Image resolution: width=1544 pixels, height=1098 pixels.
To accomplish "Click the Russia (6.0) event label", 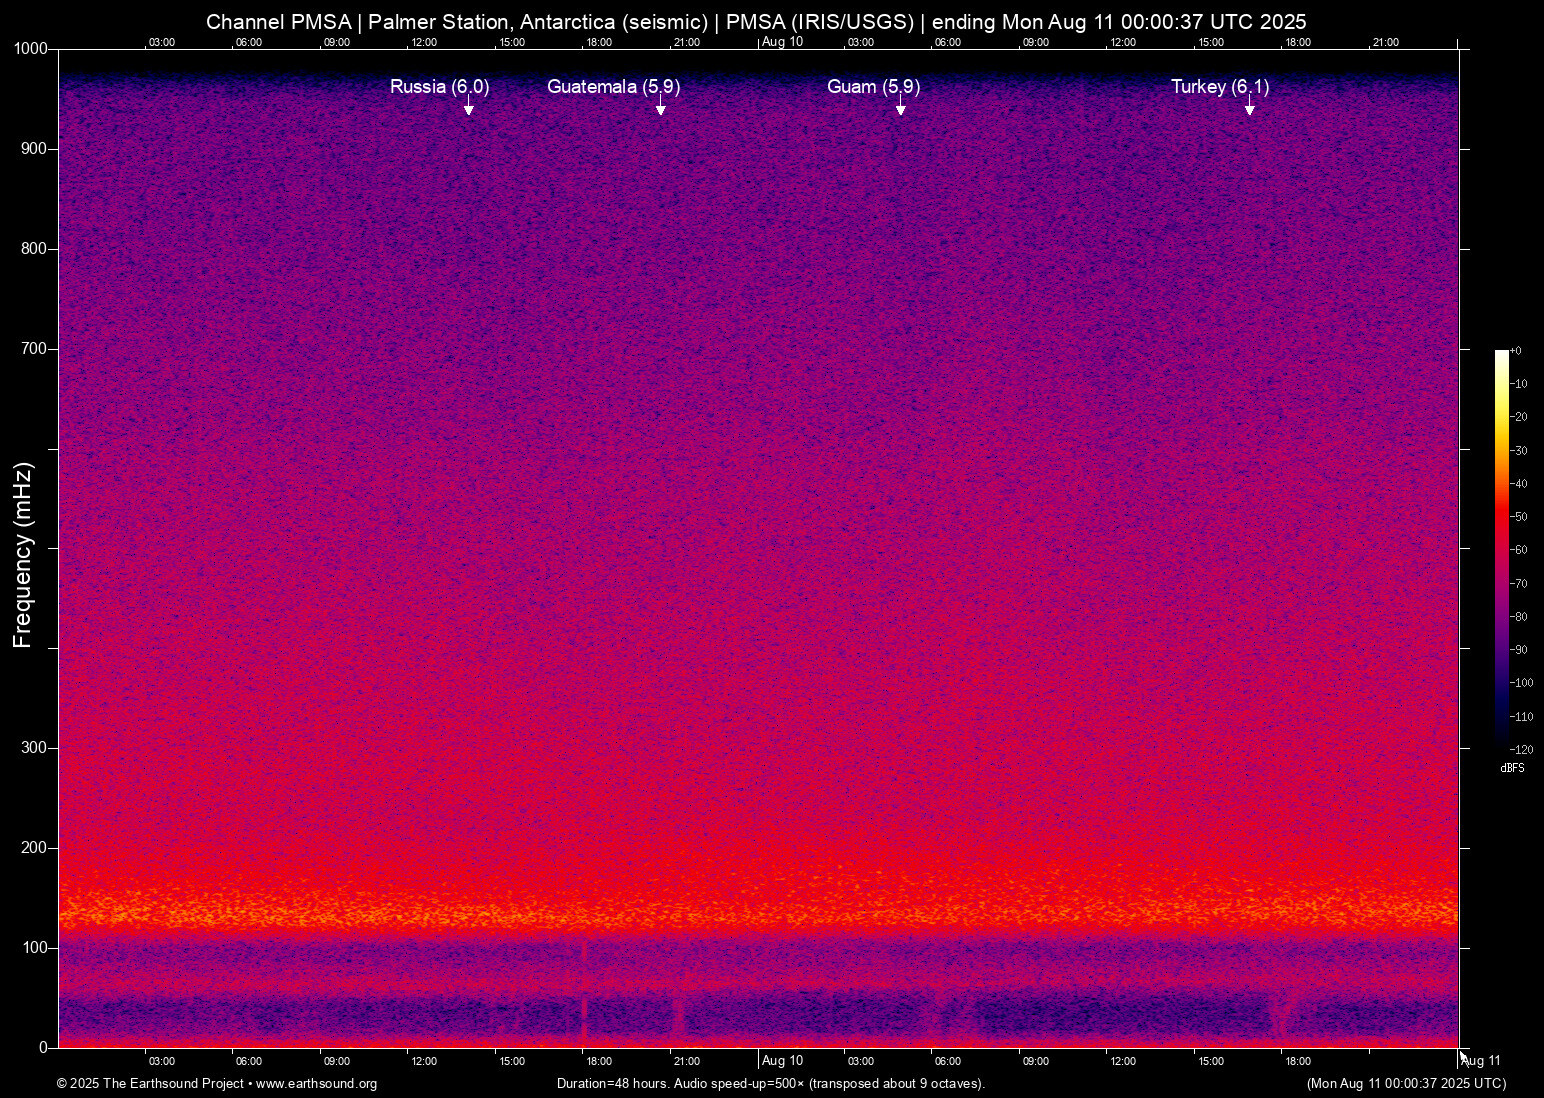I will pos(439,88).
